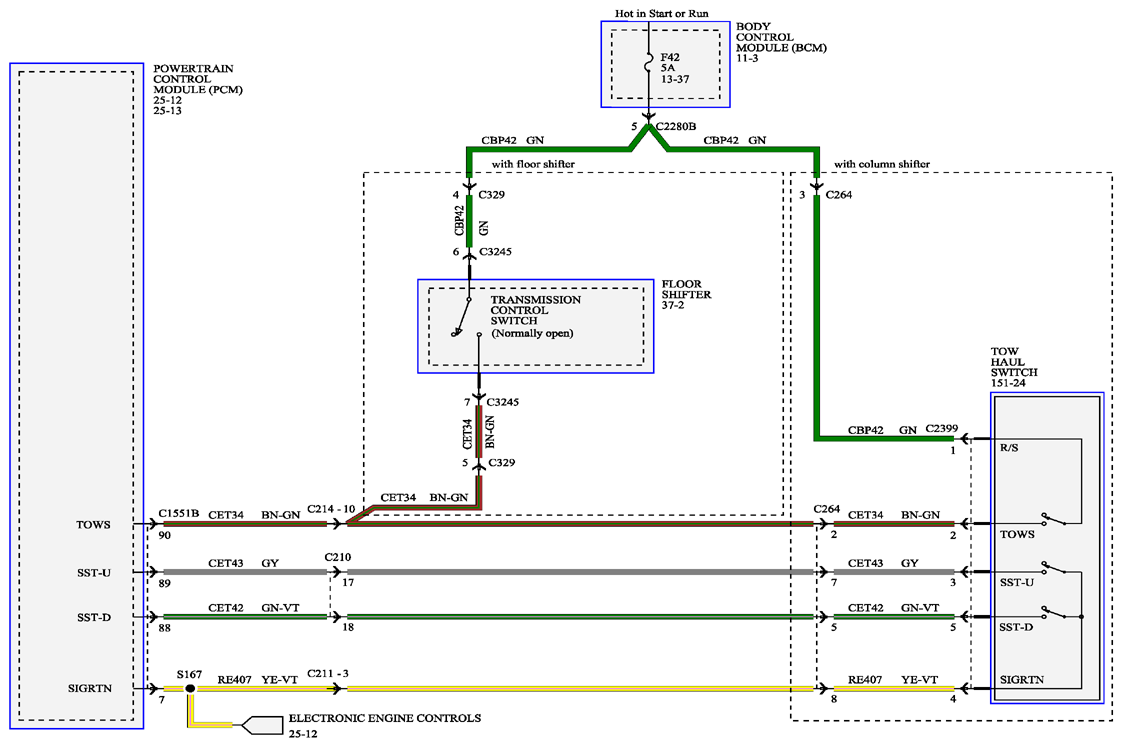Click pin number 18 below C210
Screen dimensions: 1123x747
[x=348, y=627]
